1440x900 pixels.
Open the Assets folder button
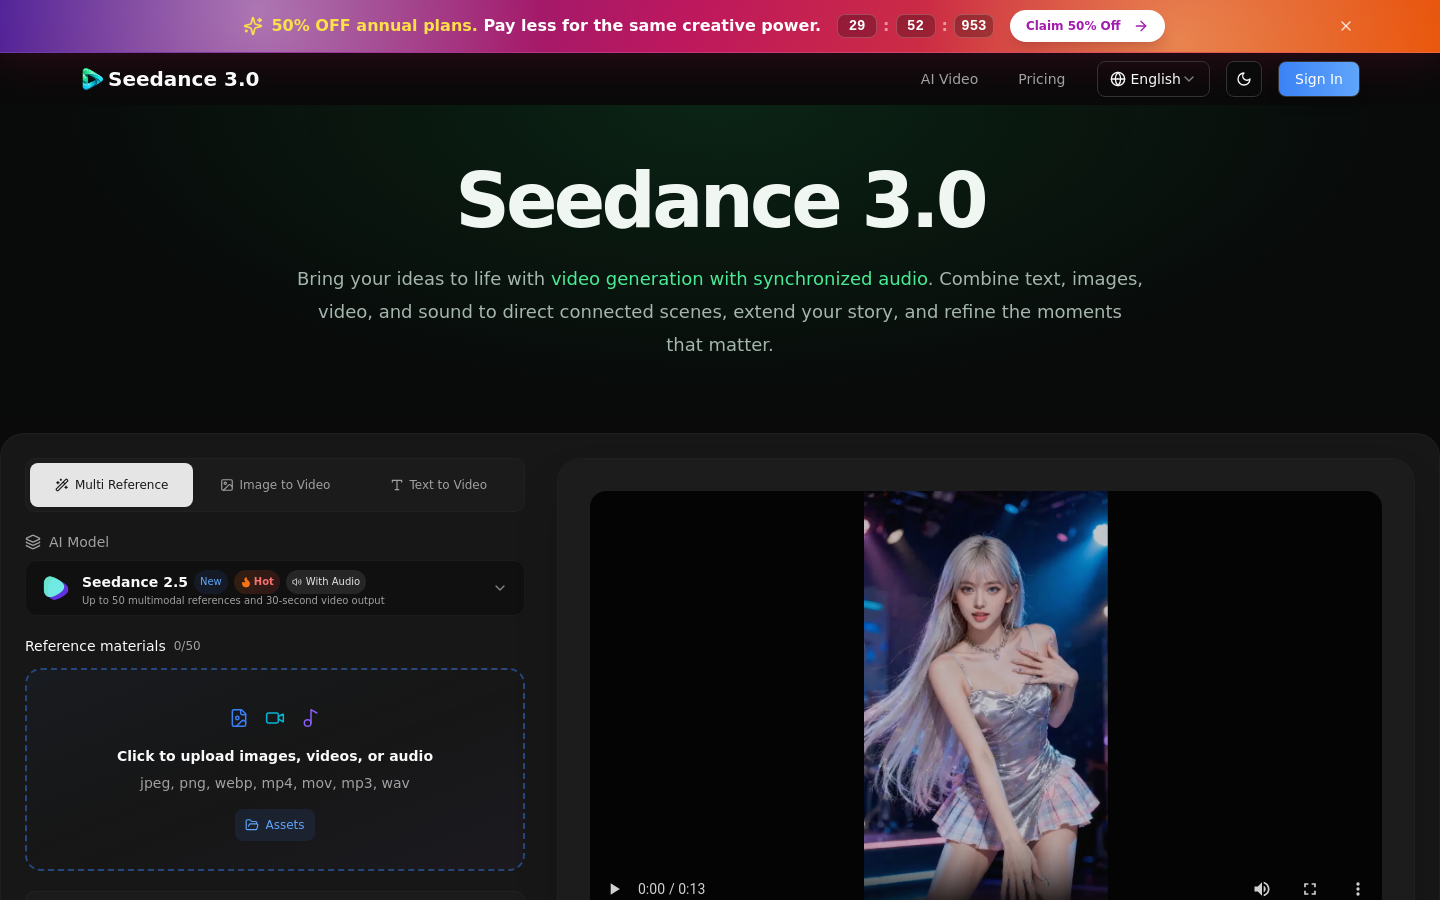click(275, 825)
